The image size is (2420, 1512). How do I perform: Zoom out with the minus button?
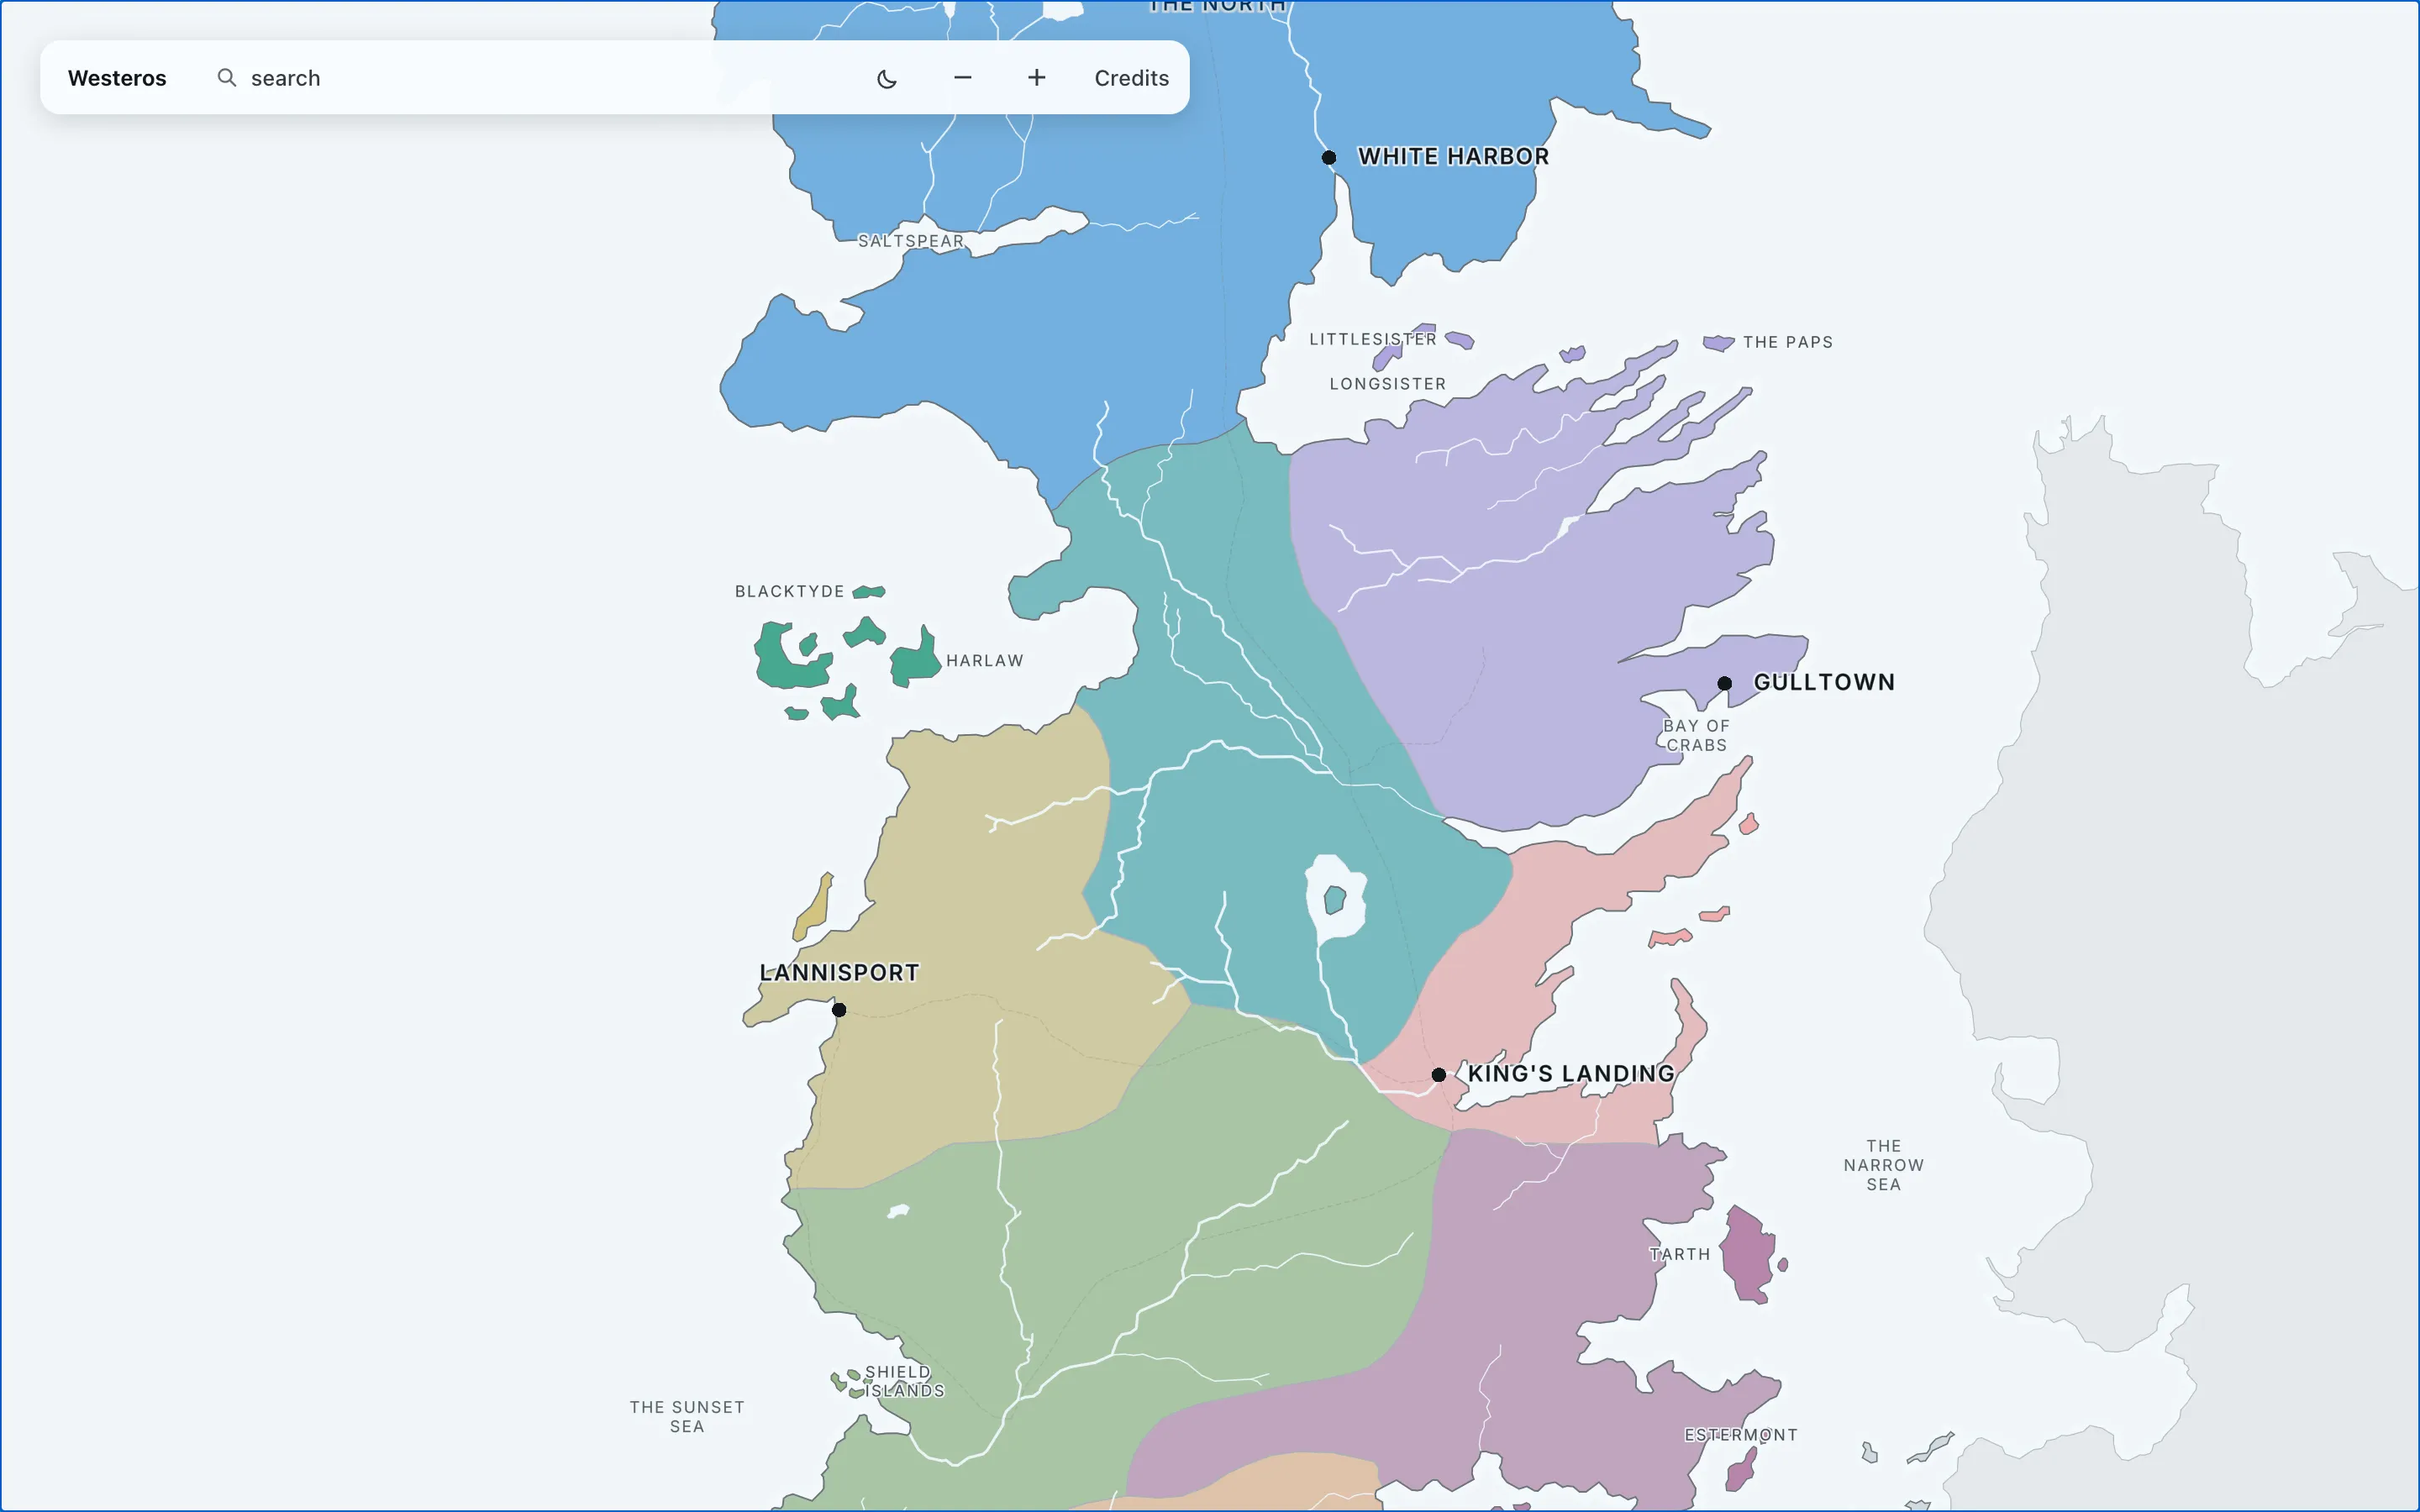(x=962, y=78)
